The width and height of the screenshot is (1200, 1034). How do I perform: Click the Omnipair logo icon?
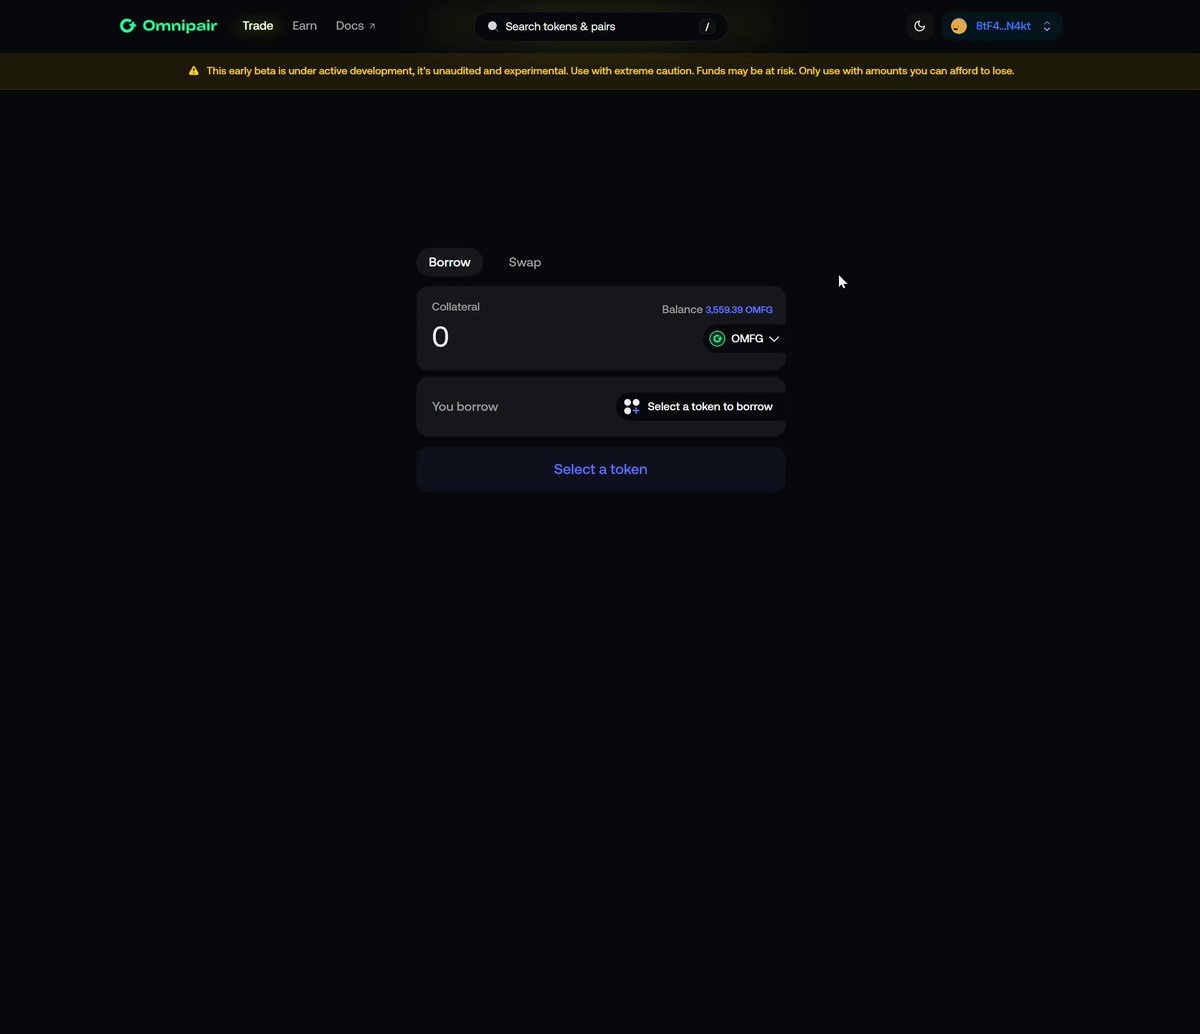128,26
